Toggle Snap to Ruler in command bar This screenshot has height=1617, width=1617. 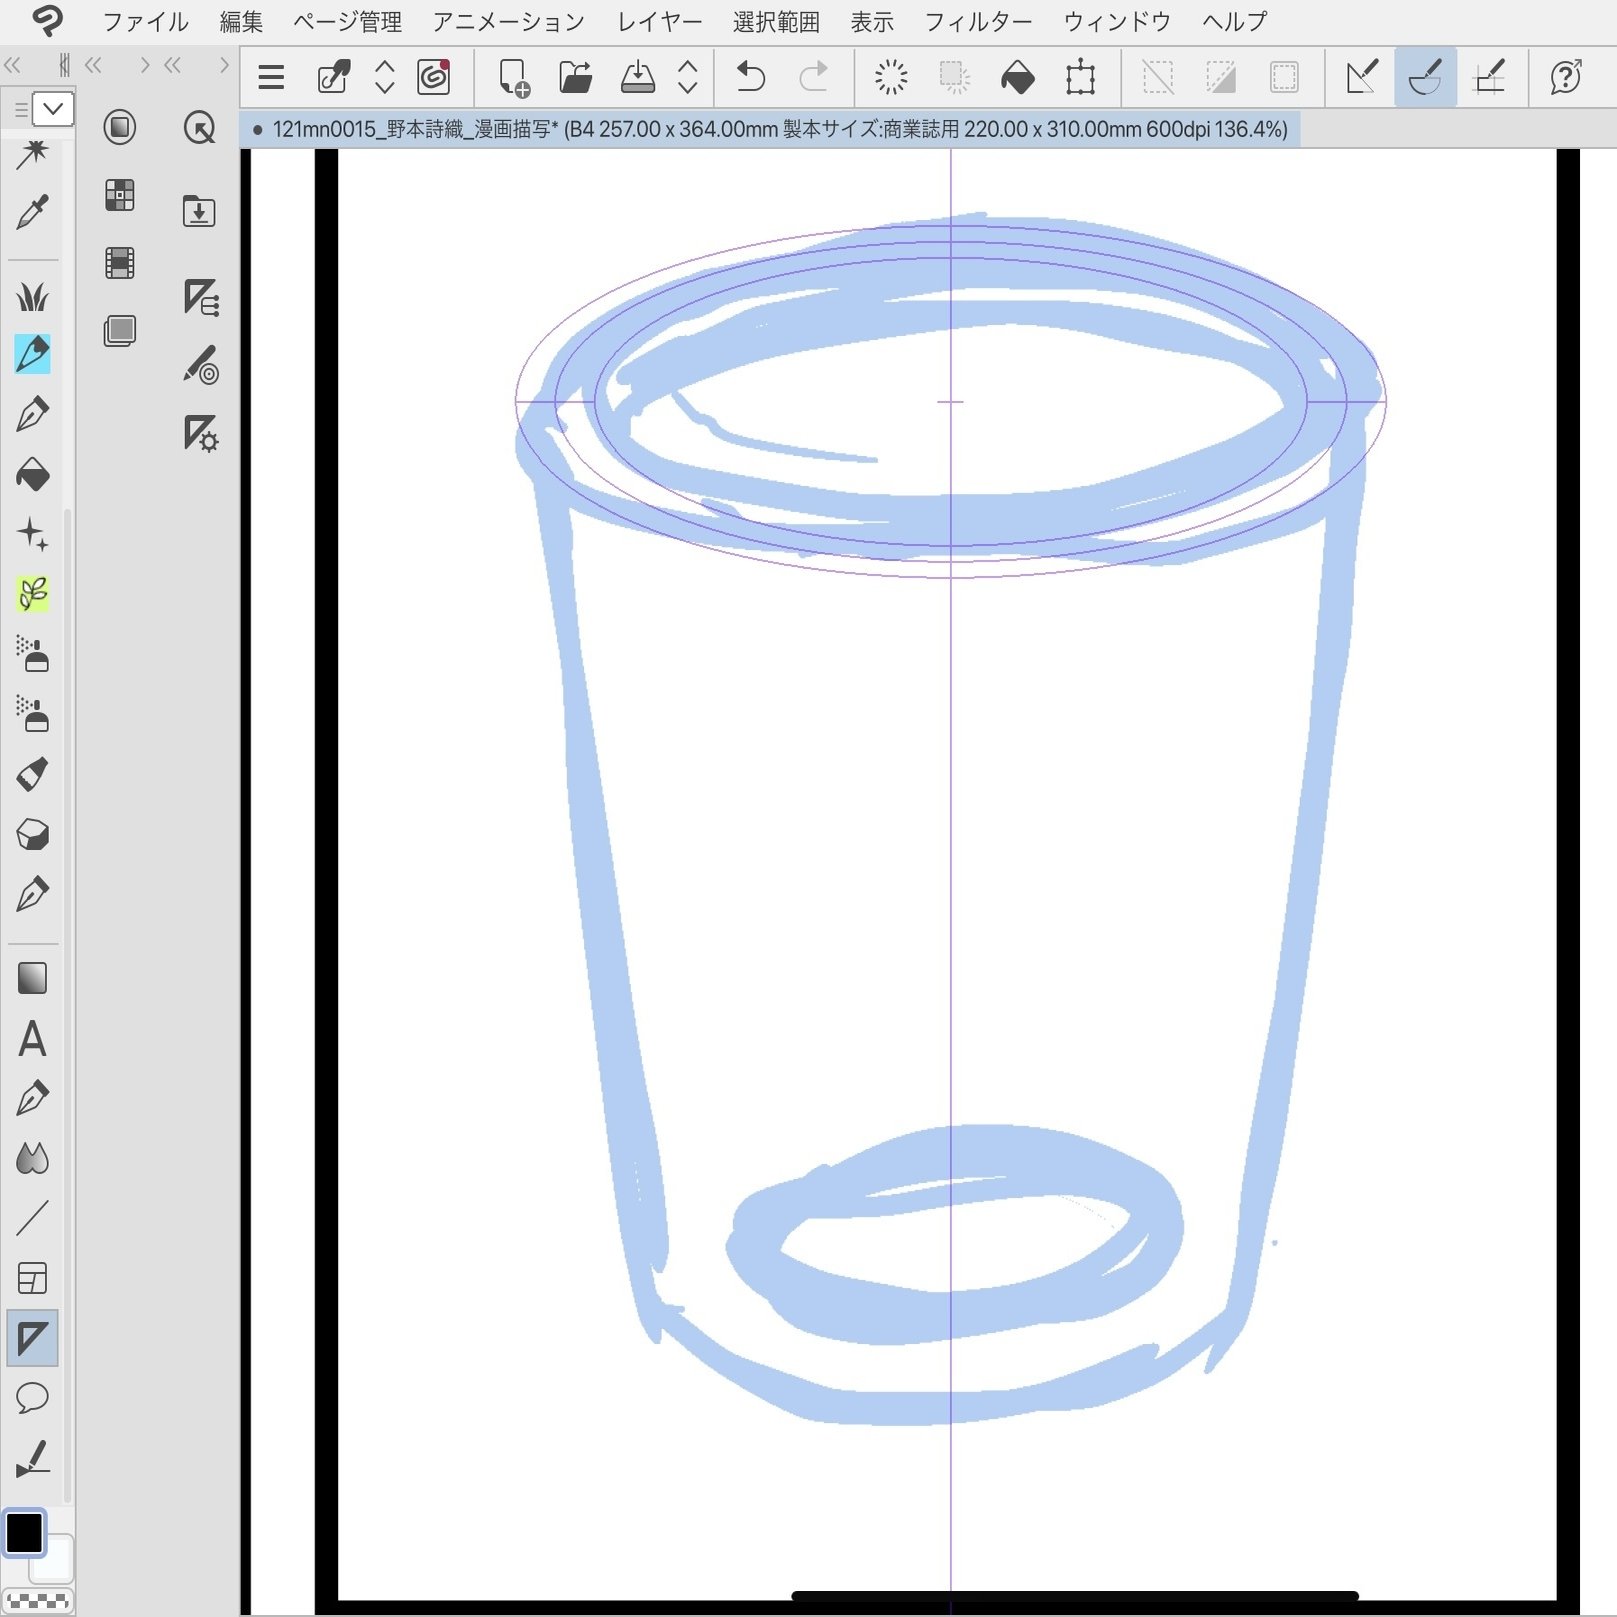[1362, 77]
